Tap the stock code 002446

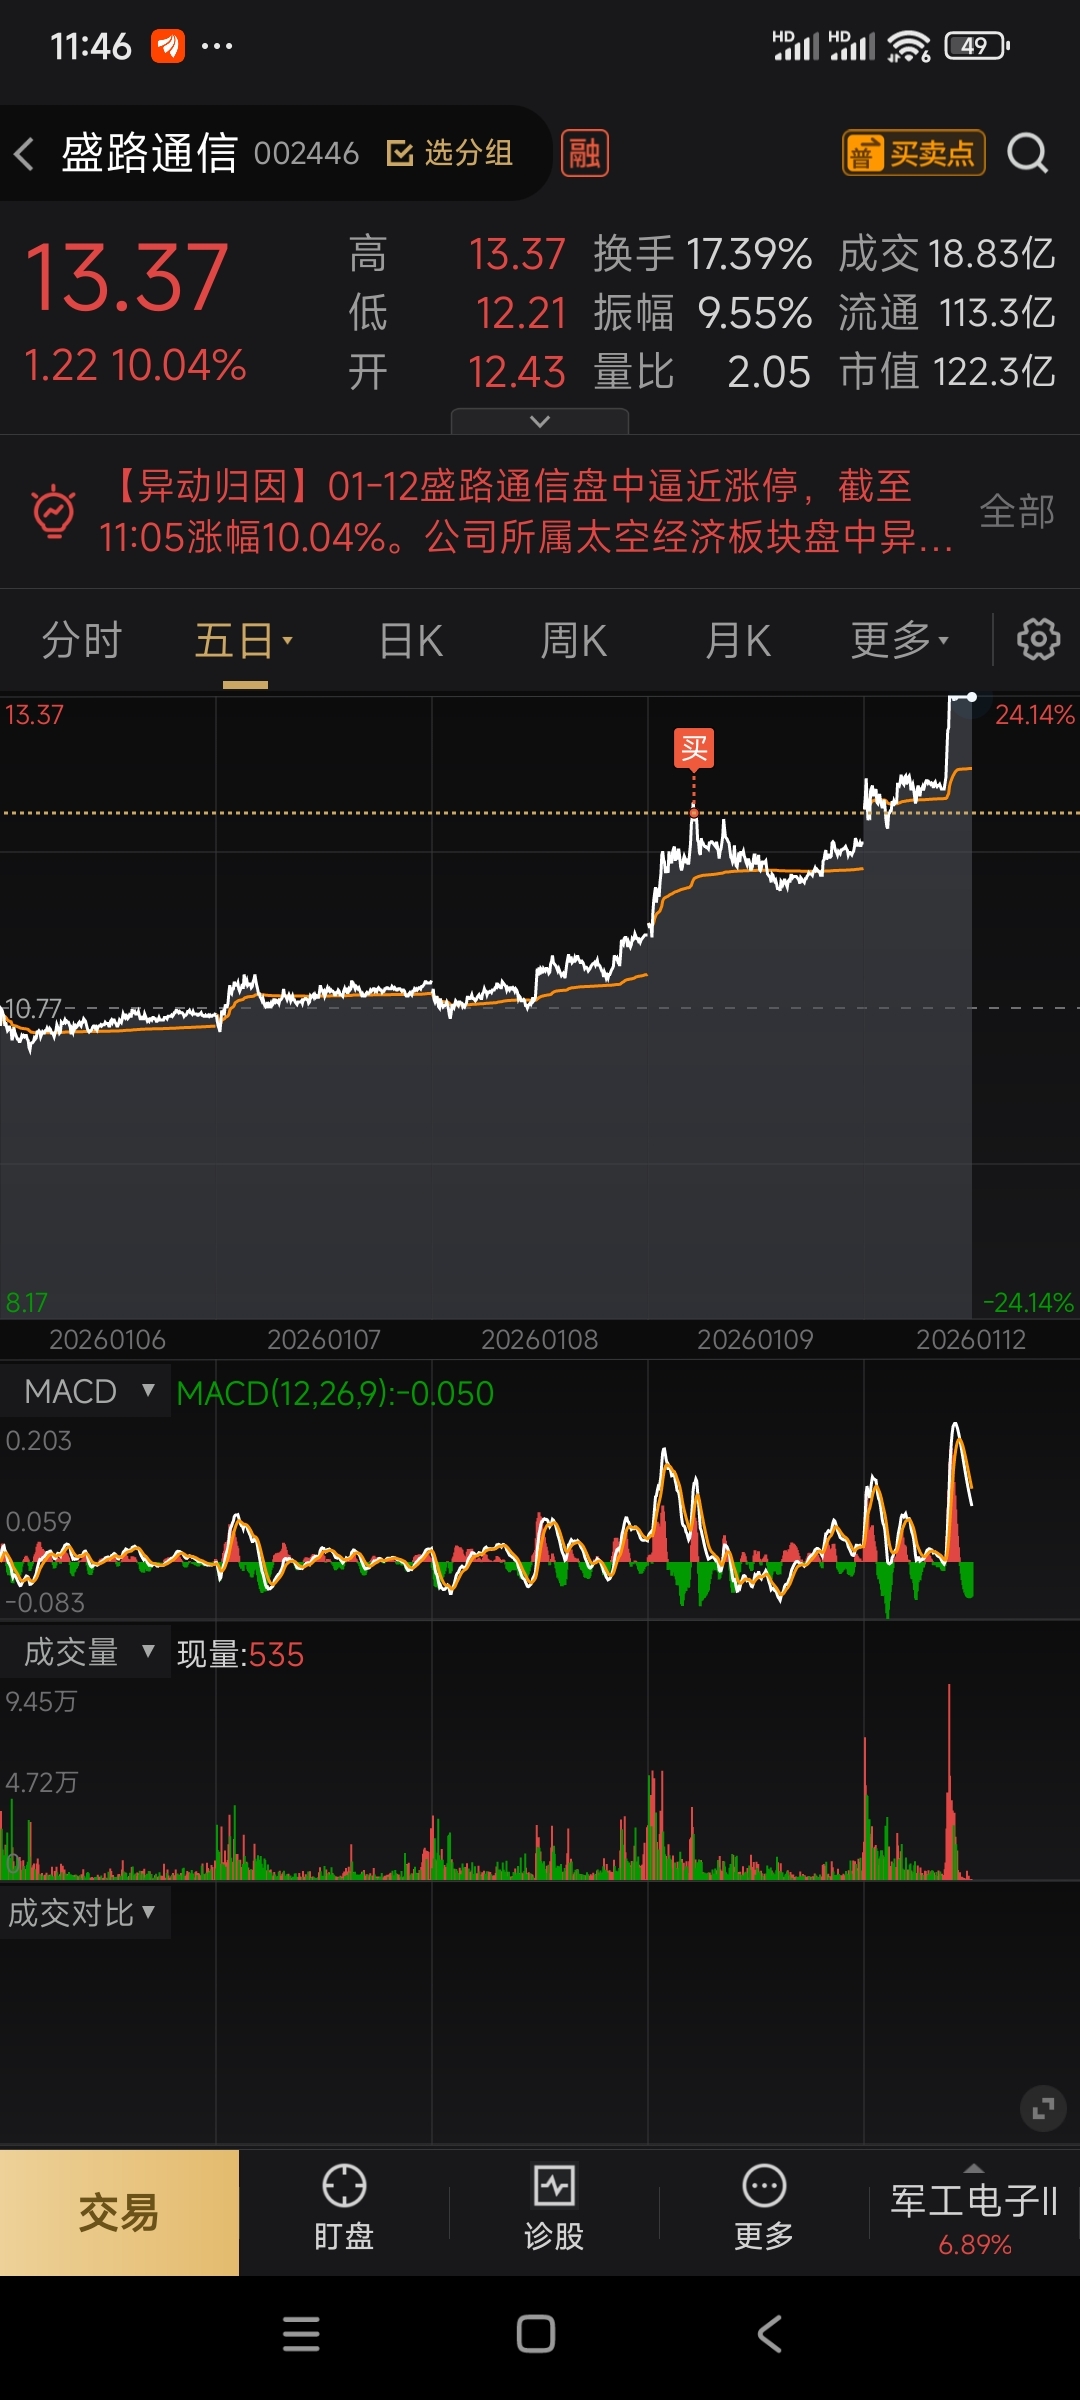pyautogui.click(x=306, y=153)
